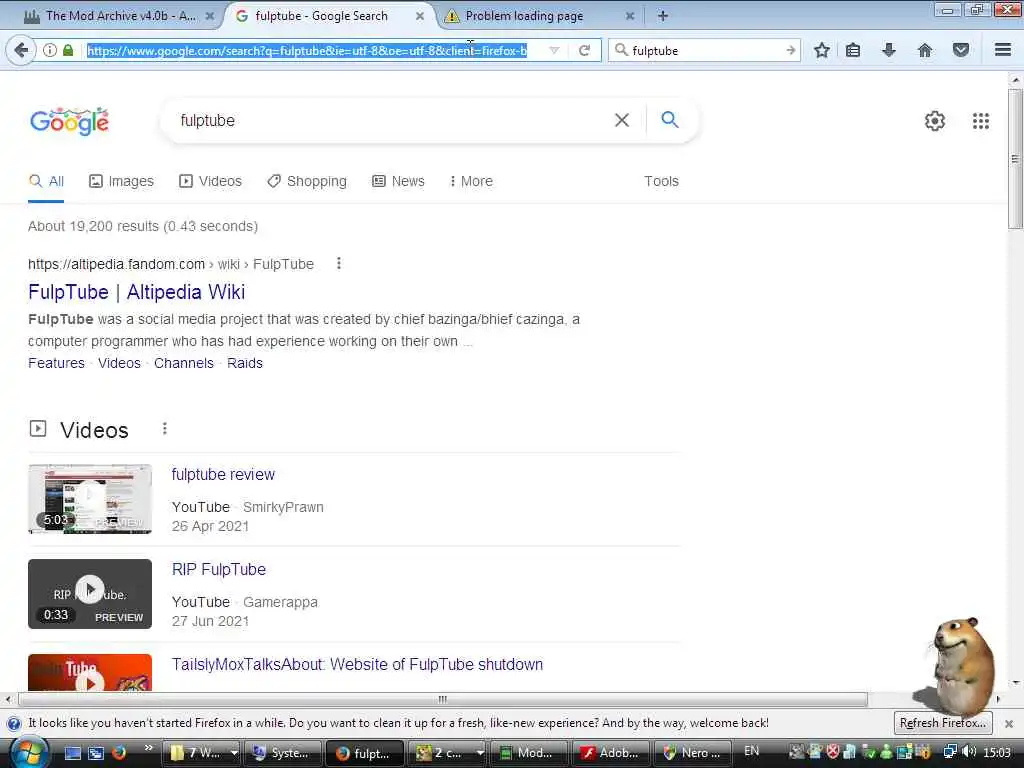
Task: Open the Raids sitelink
Action: [245, 363]
